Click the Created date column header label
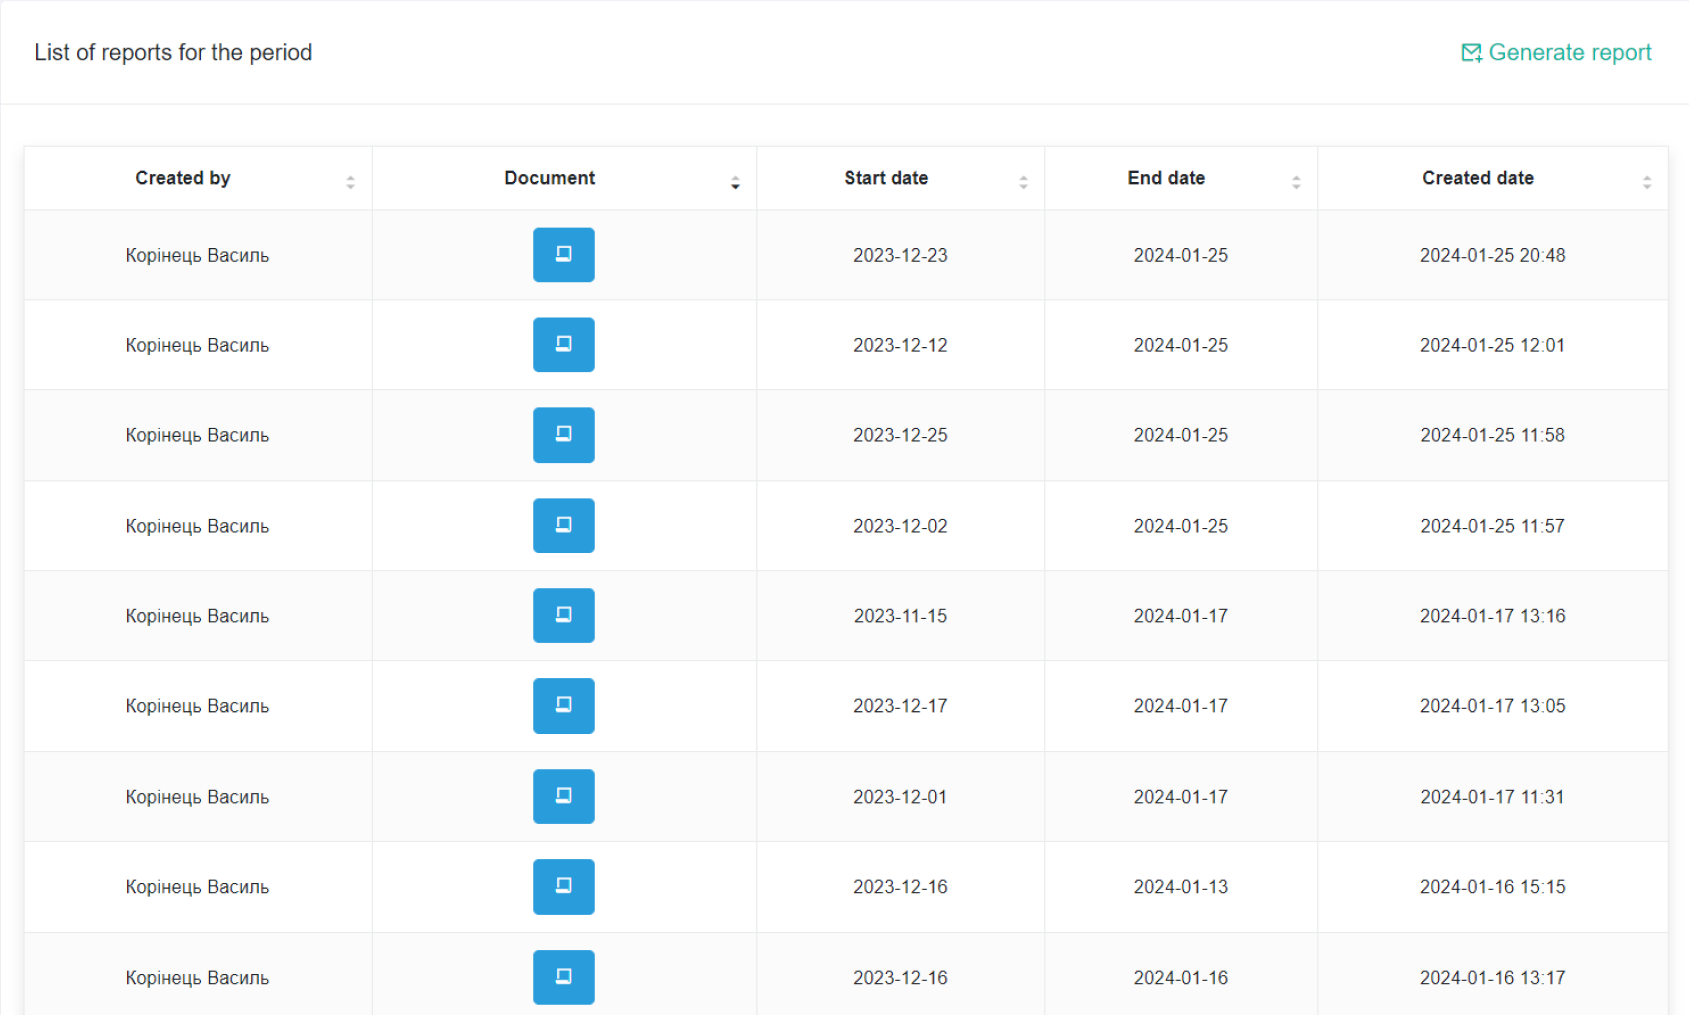Screen dimensions: 1689x1015 coord(1477,178)
